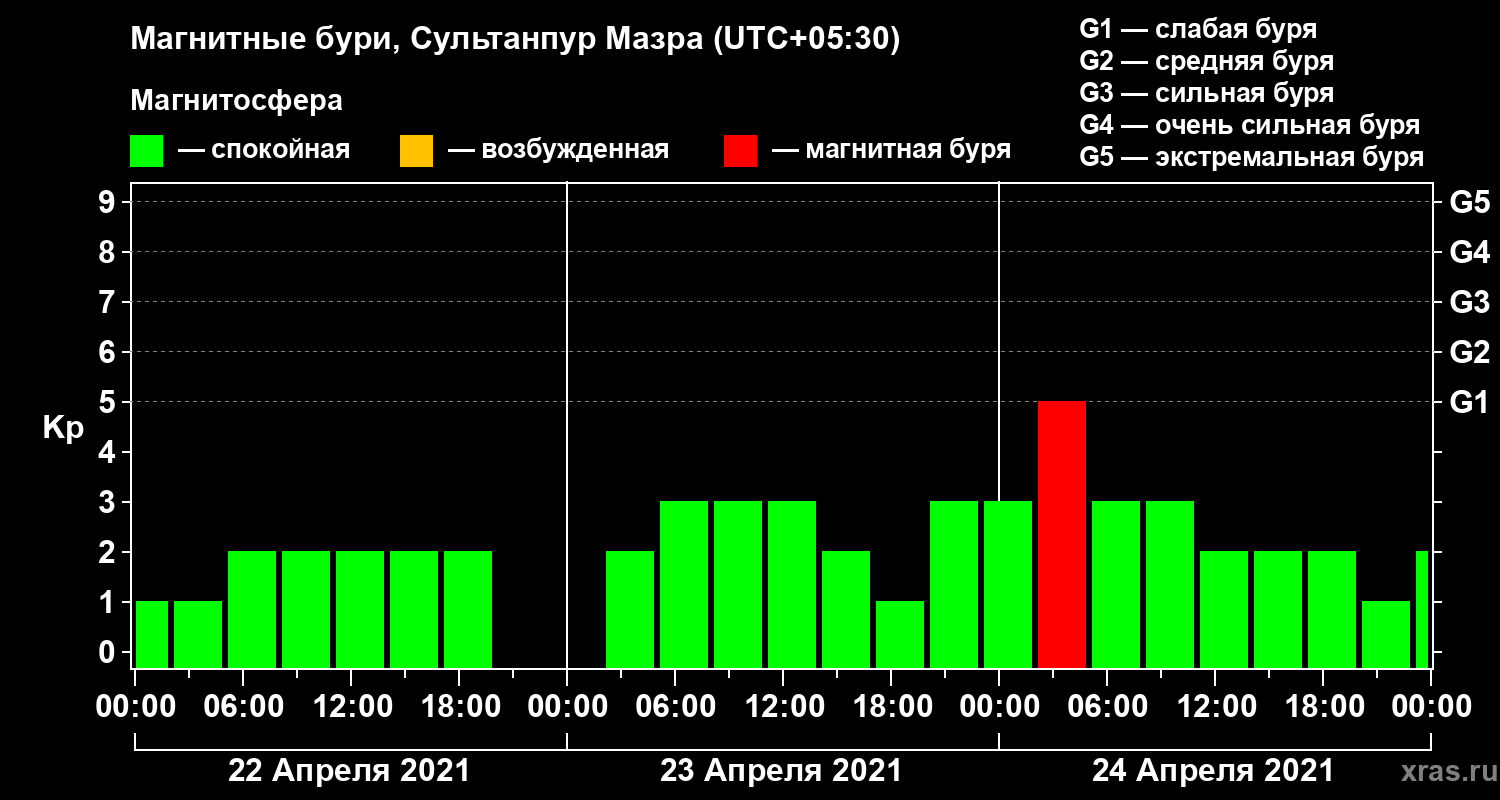Image resolution: width=1500 pixels, height=800 pixels.
Task: Click the '22 Апреля 2021' date label
Action: point(349,771)
